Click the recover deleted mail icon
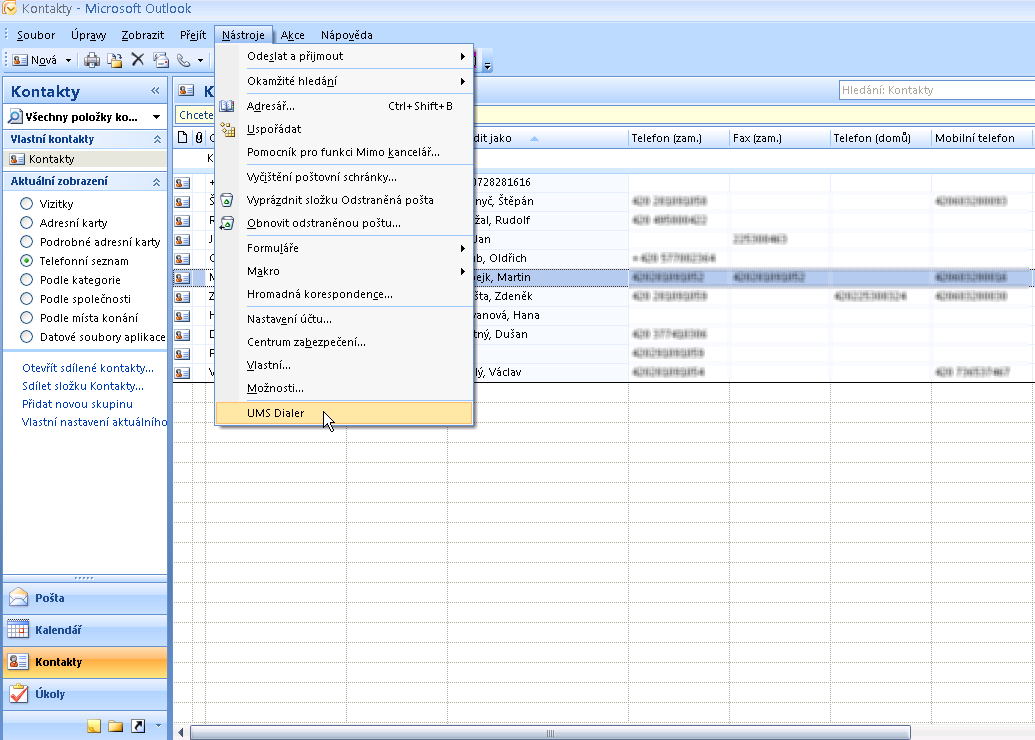This screenshot has width=1035, height=740. [x=227, y=223]
